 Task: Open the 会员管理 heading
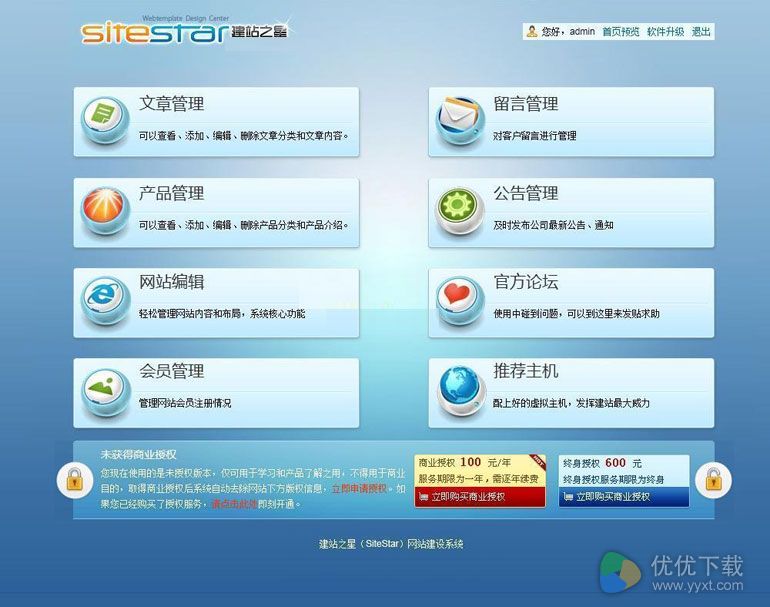pyautogui.click(x=171, y=371)
